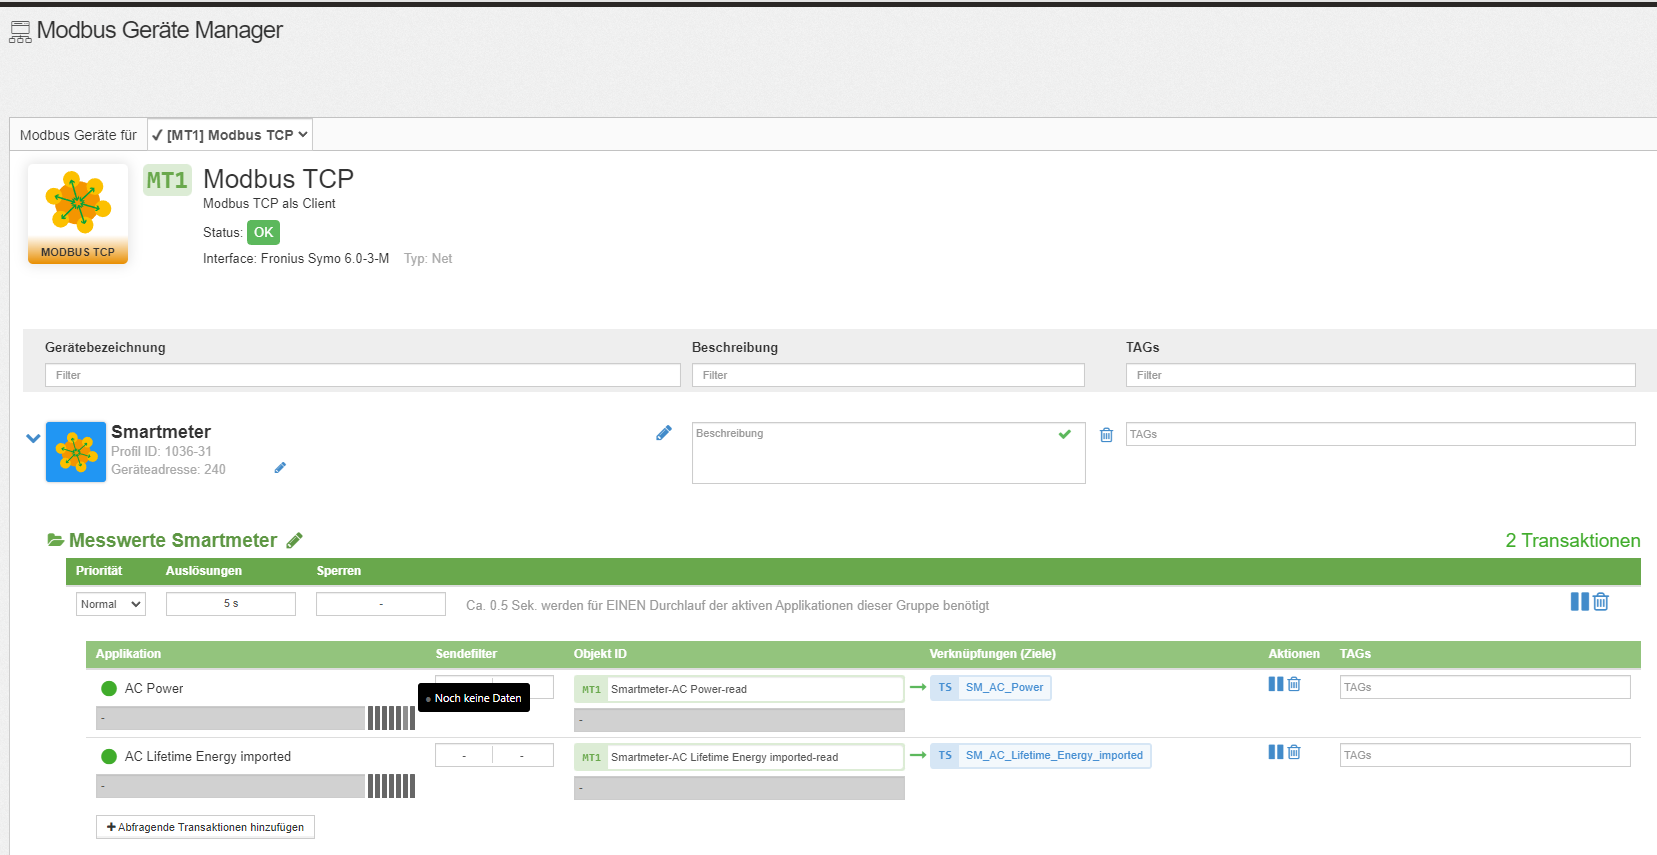Delete the Smartmeter device via trash icon
1657x855 pixels.
coord(1106,435)
